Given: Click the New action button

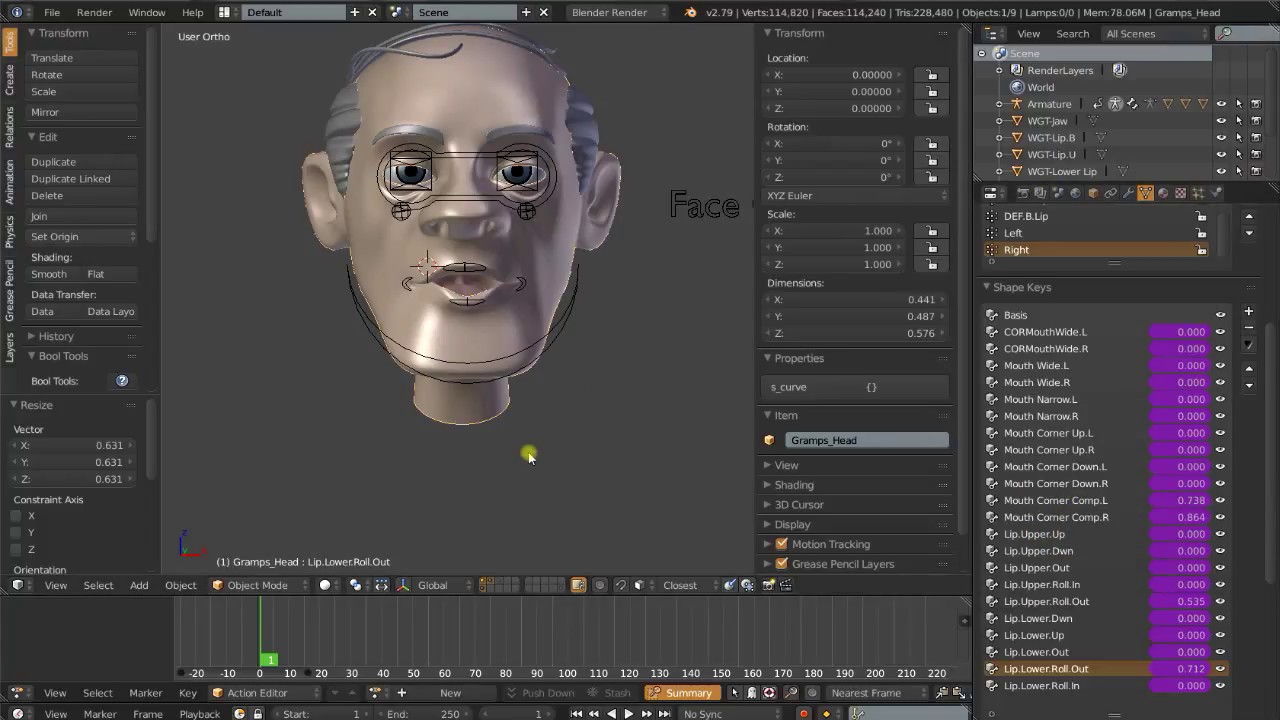Looking at the screenshot, I should click(451, 693).
